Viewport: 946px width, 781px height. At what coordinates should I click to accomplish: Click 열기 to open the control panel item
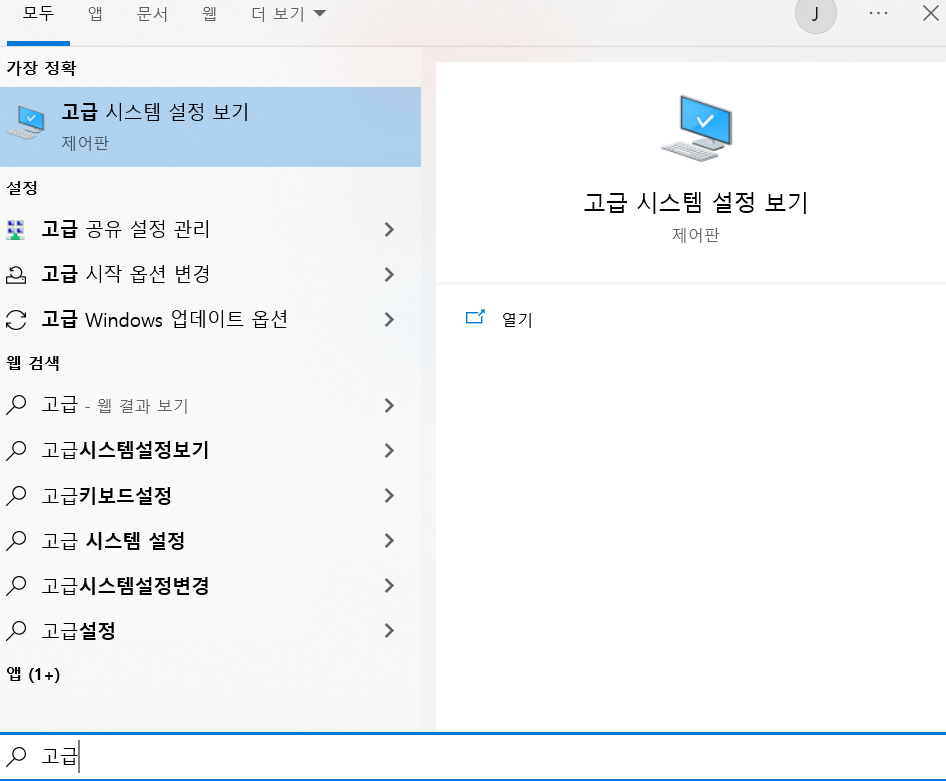tap(517, 320)
